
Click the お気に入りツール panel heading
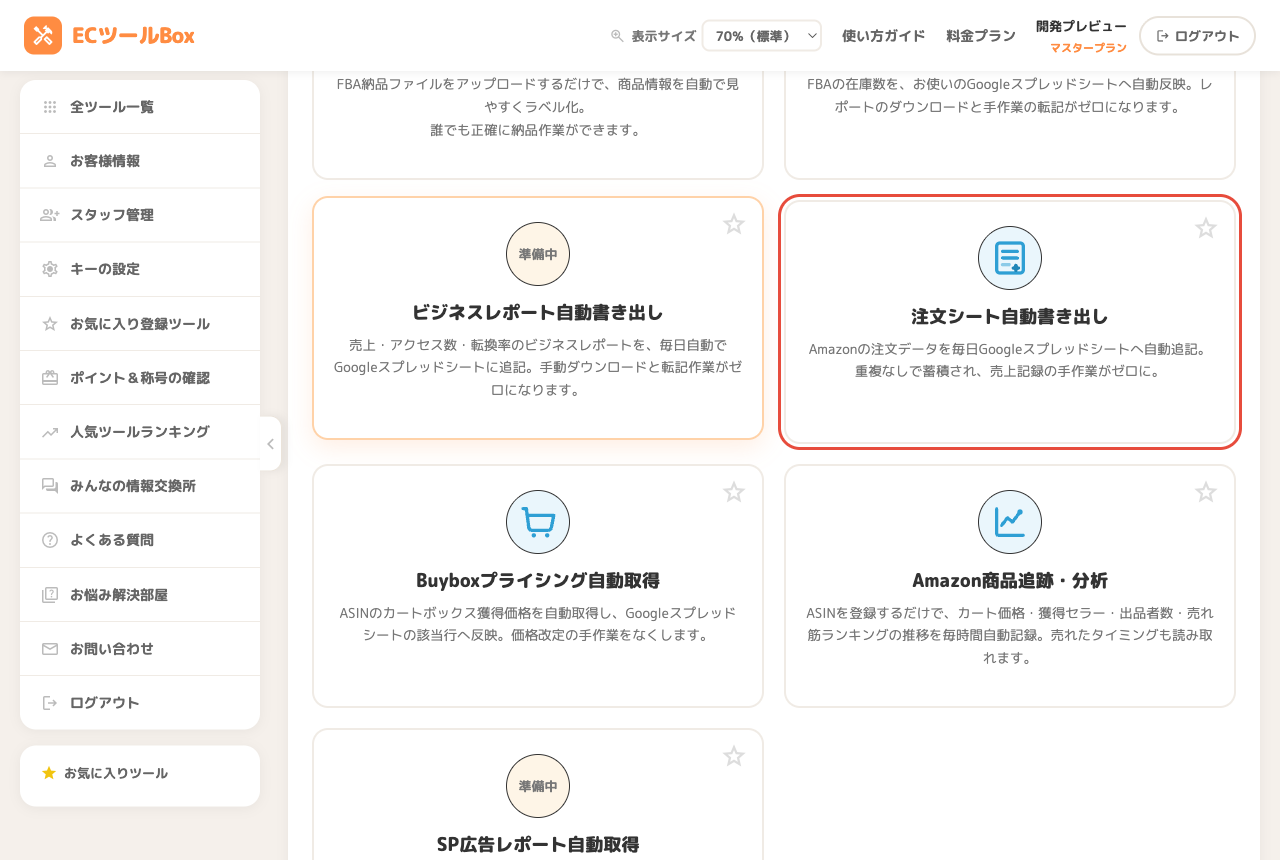click(116, 773)
